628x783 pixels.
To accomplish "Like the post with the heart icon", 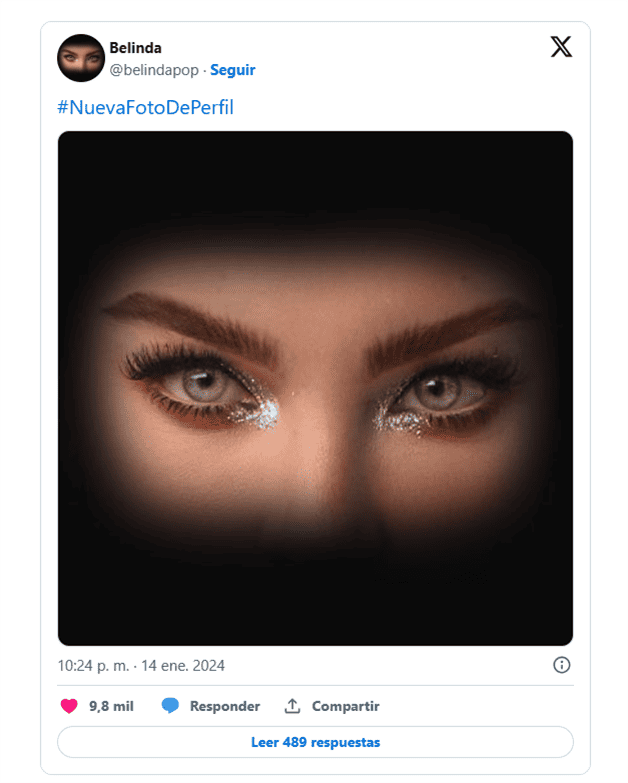I will (x=69, y=706).
